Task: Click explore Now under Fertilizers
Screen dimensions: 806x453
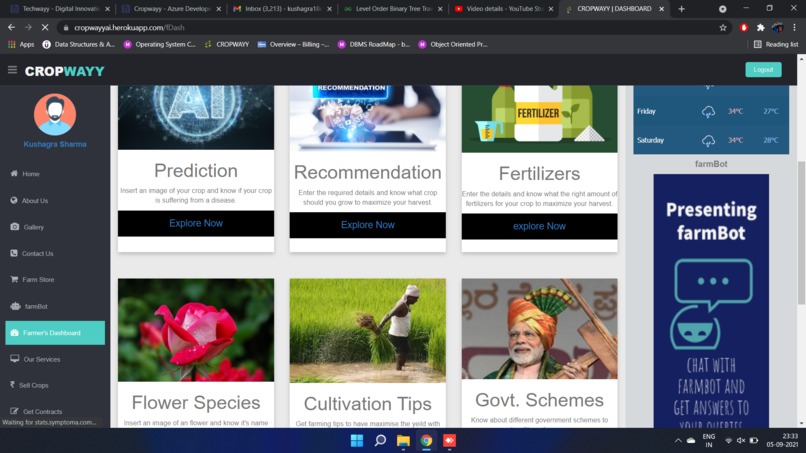Action: point(539,226)
